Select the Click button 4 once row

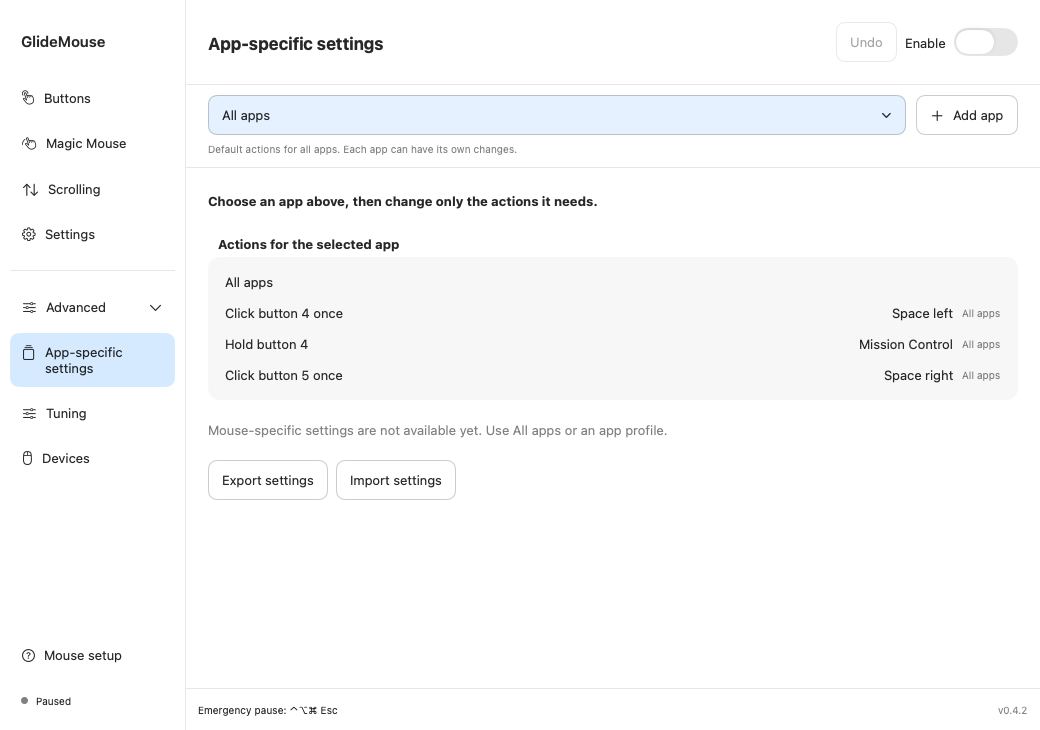click(x=612, y=314)
